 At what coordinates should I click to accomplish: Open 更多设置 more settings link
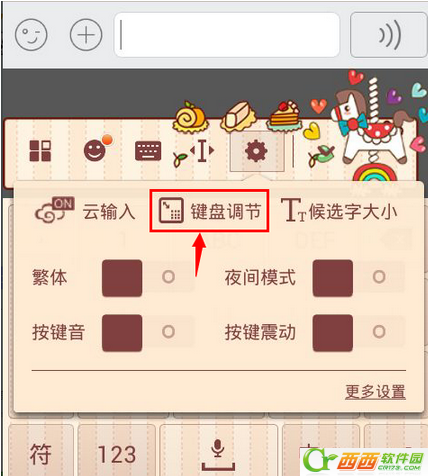pyautogui.click(x=375, y=392)
